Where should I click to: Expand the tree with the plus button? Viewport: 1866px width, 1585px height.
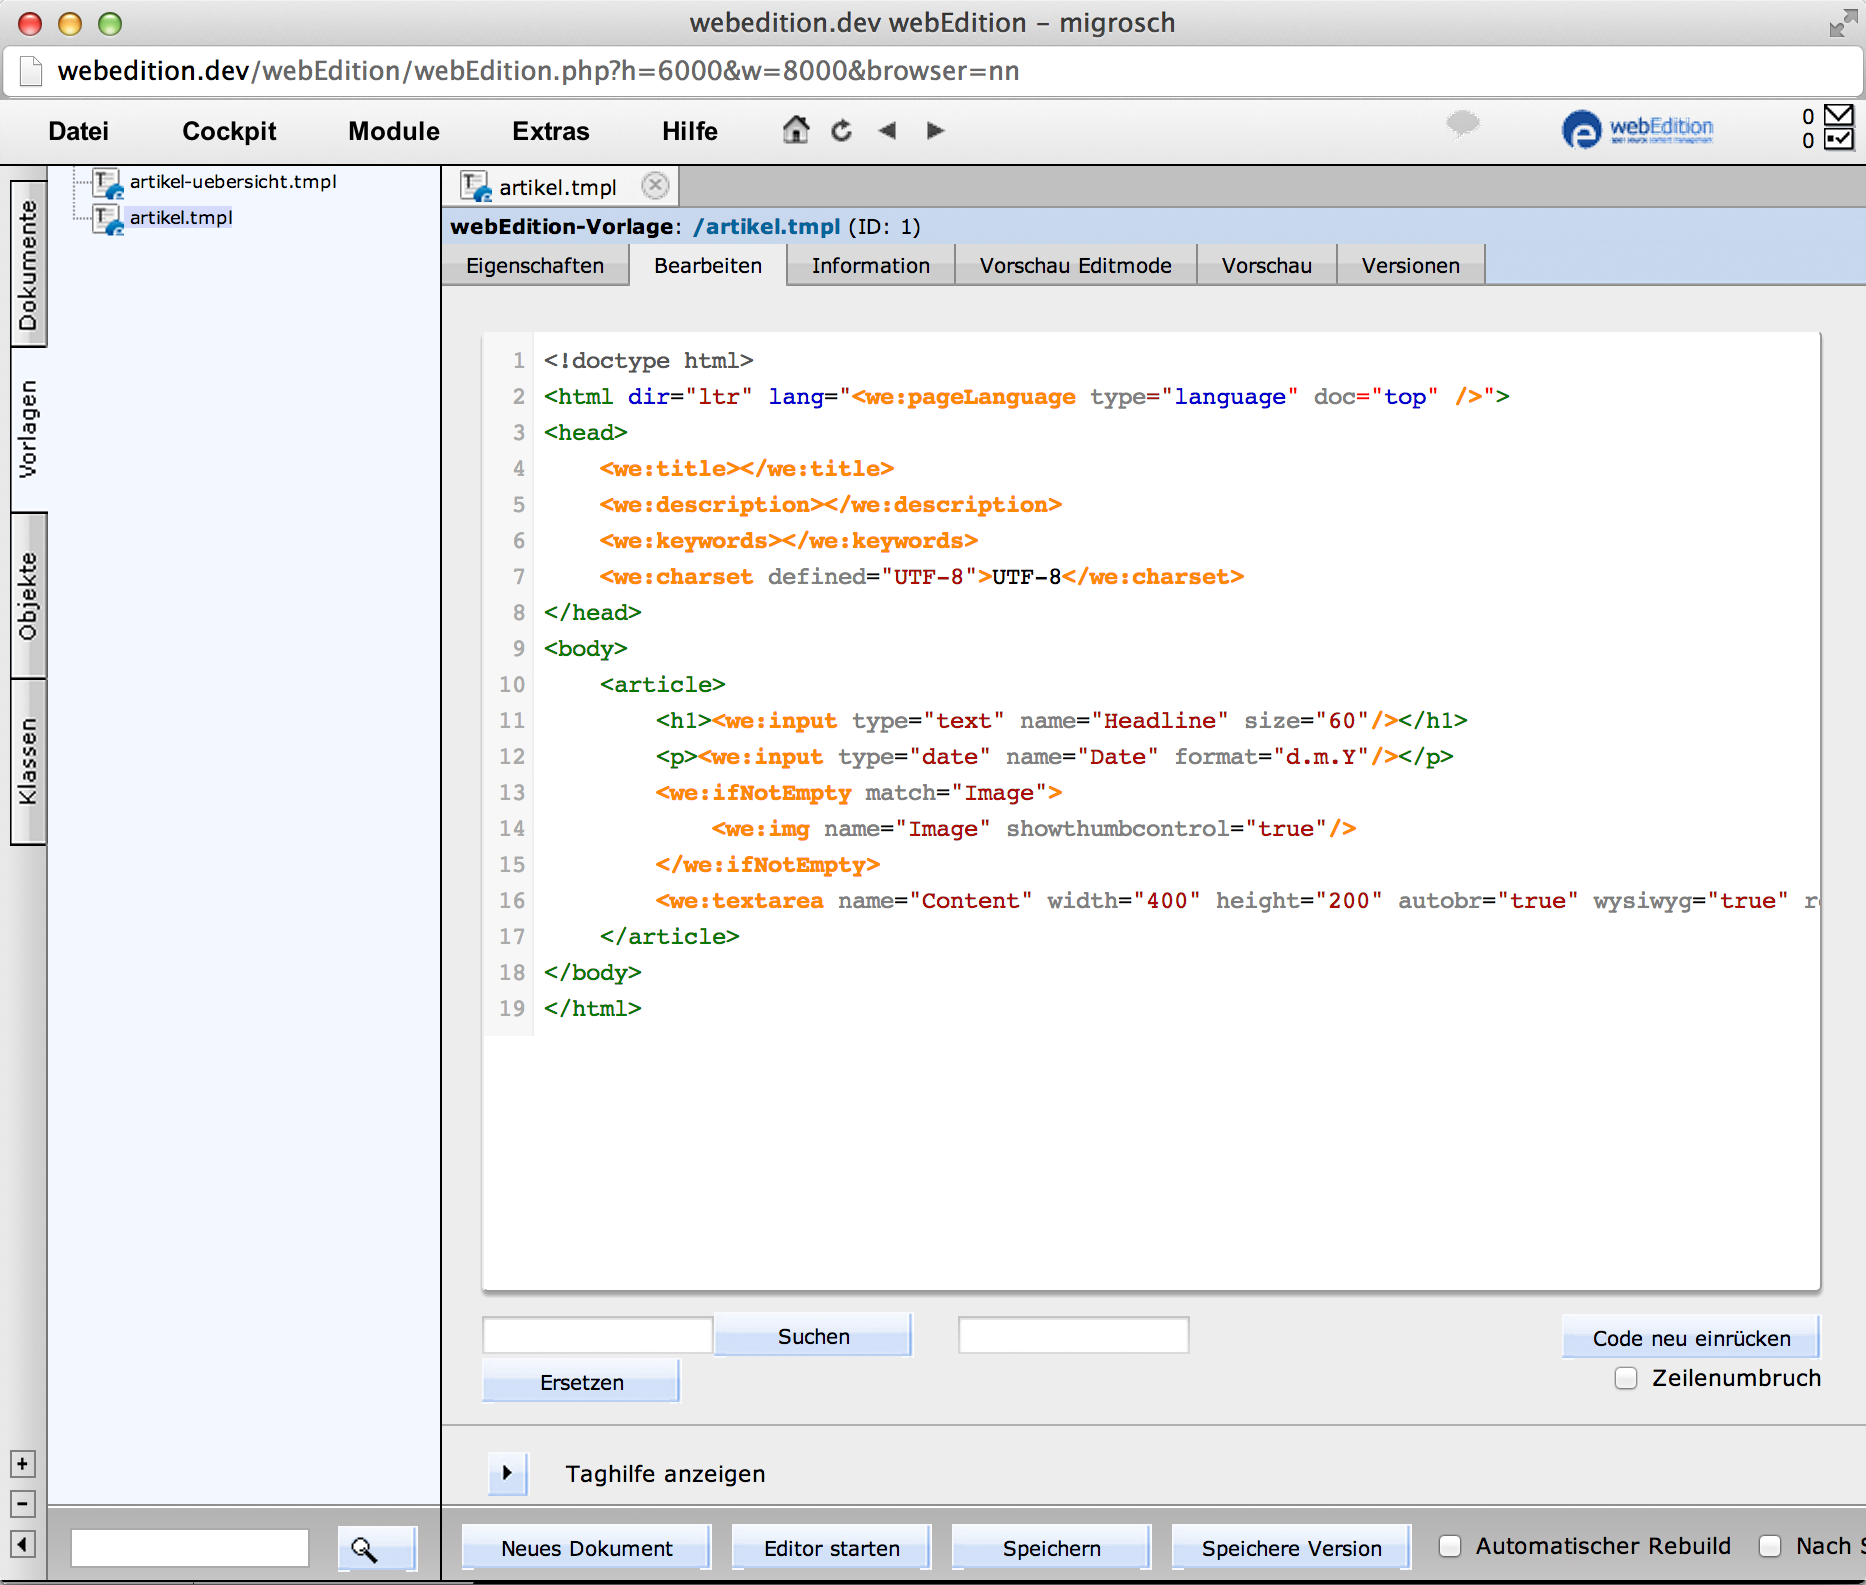[23, 1464]
